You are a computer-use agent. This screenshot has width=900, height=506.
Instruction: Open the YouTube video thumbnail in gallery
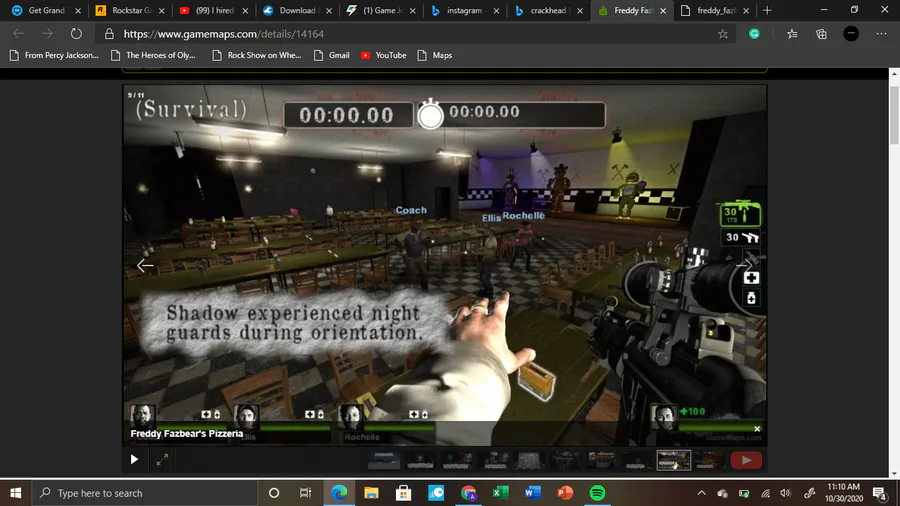pos(746,460)
